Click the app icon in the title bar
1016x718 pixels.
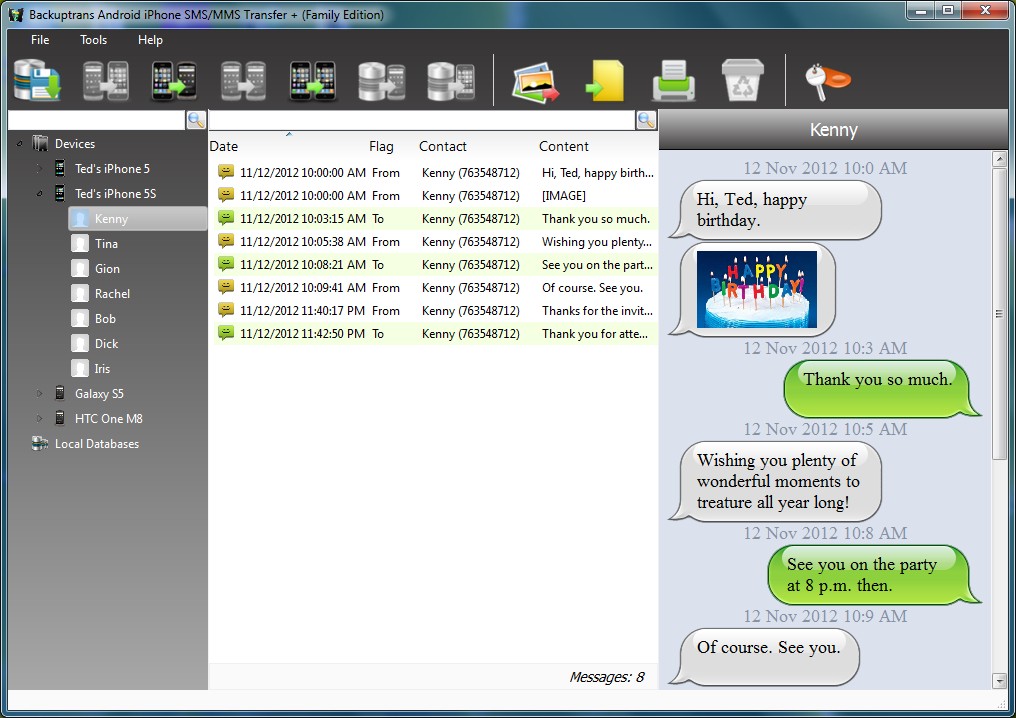(16, 14)
